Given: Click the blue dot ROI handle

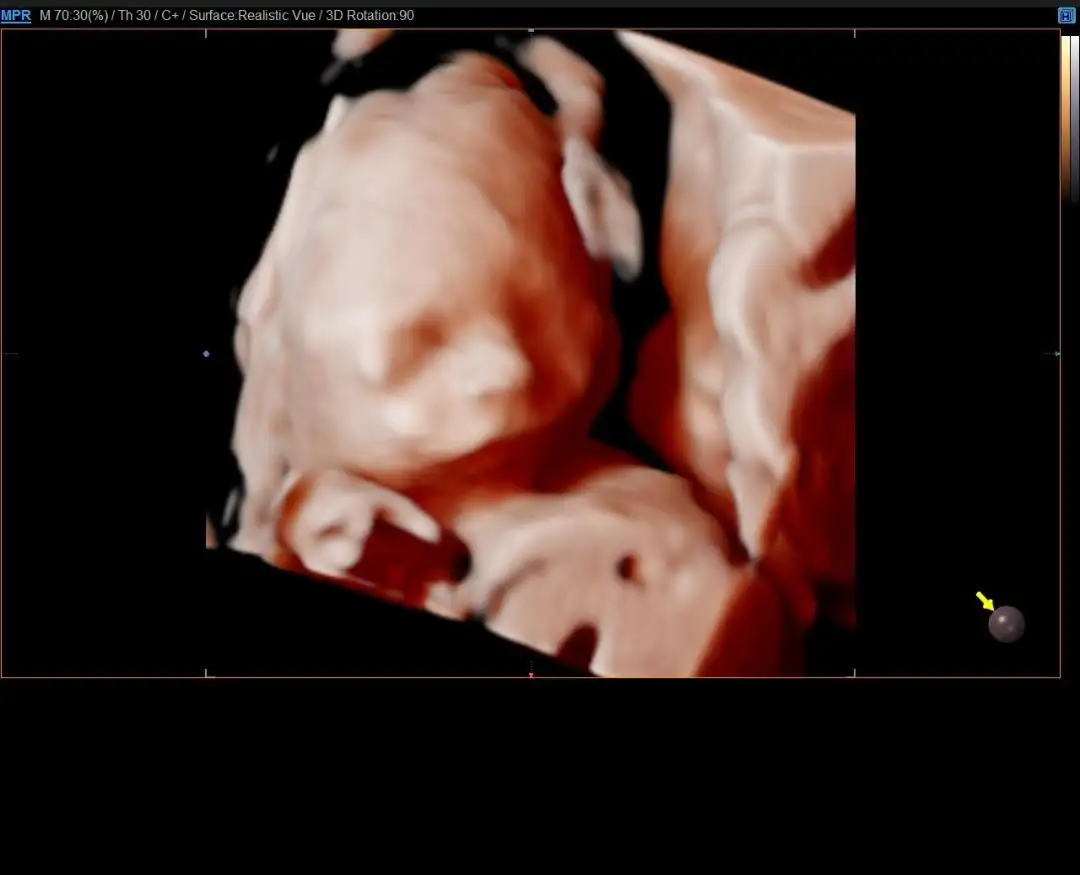Looking at the screenshot, I should click(206, 354).
